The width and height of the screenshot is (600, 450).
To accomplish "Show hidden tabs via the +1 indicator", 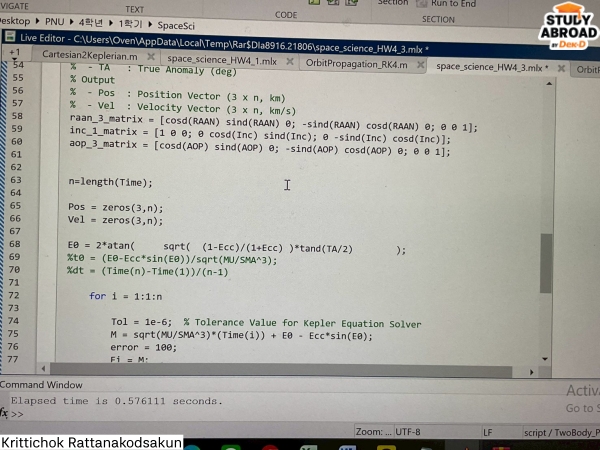I will 14,53.
